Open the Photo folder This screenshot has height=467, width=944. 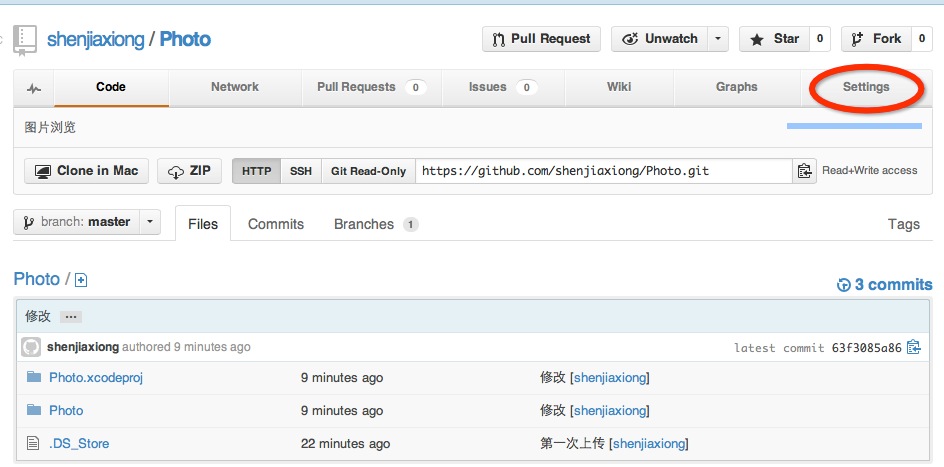(x=66, y=410)
